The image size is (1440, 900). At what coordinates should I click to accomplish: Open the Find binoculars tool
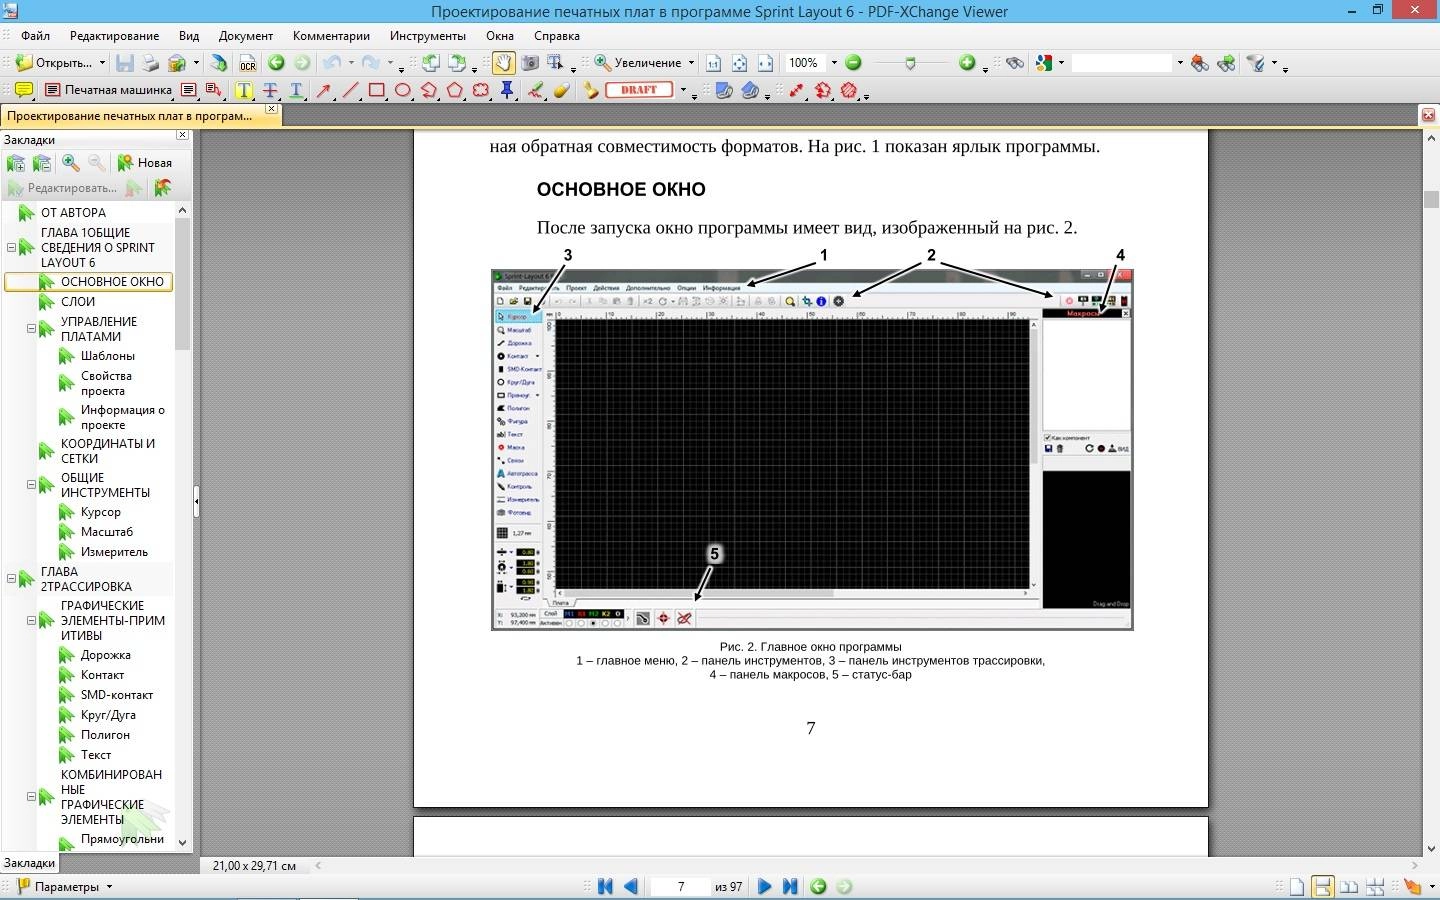(1016, 63)
